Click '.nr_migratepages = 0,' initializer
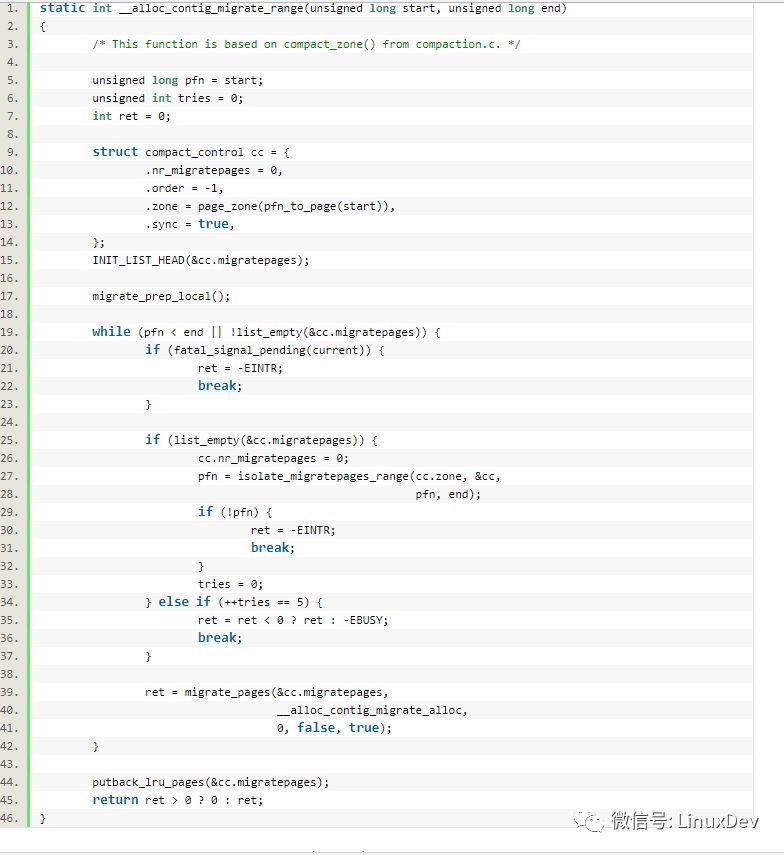 coord(214,170)
